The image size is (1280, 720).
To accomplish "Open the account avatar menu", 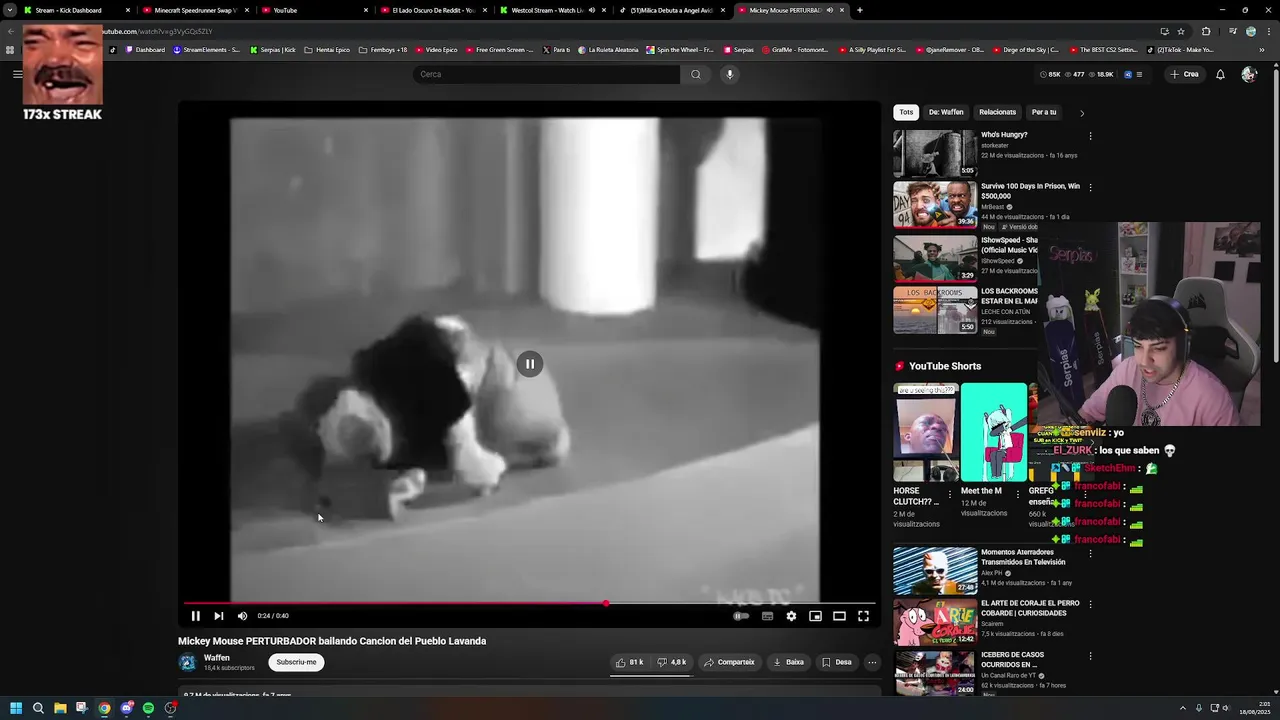I will [x=1249, y=74].
